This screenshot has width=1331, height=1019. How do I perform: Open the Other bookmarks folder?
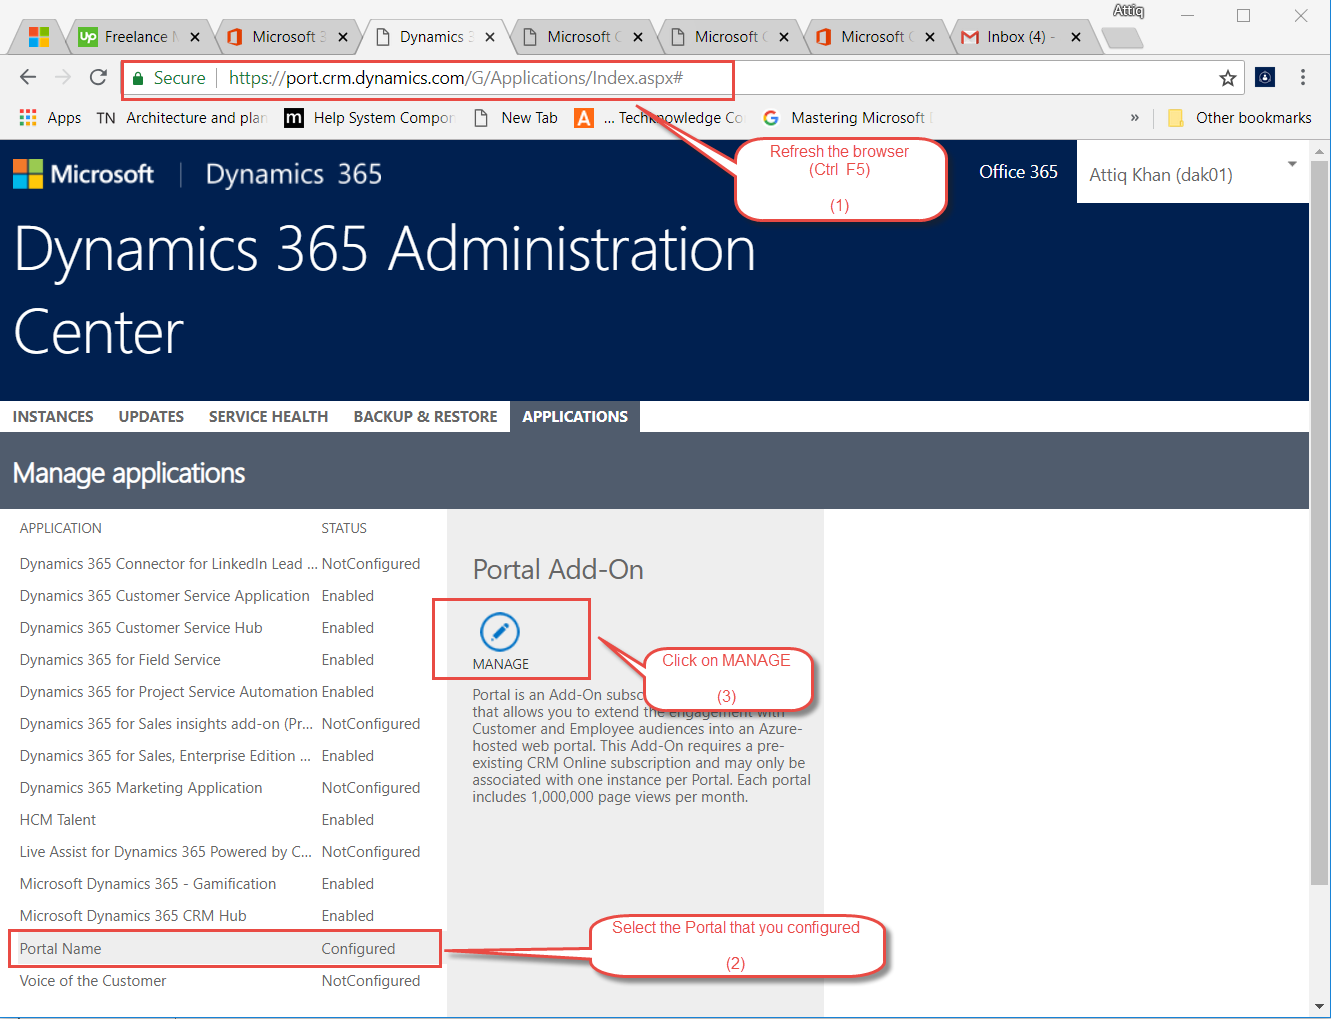point(1239,118)
